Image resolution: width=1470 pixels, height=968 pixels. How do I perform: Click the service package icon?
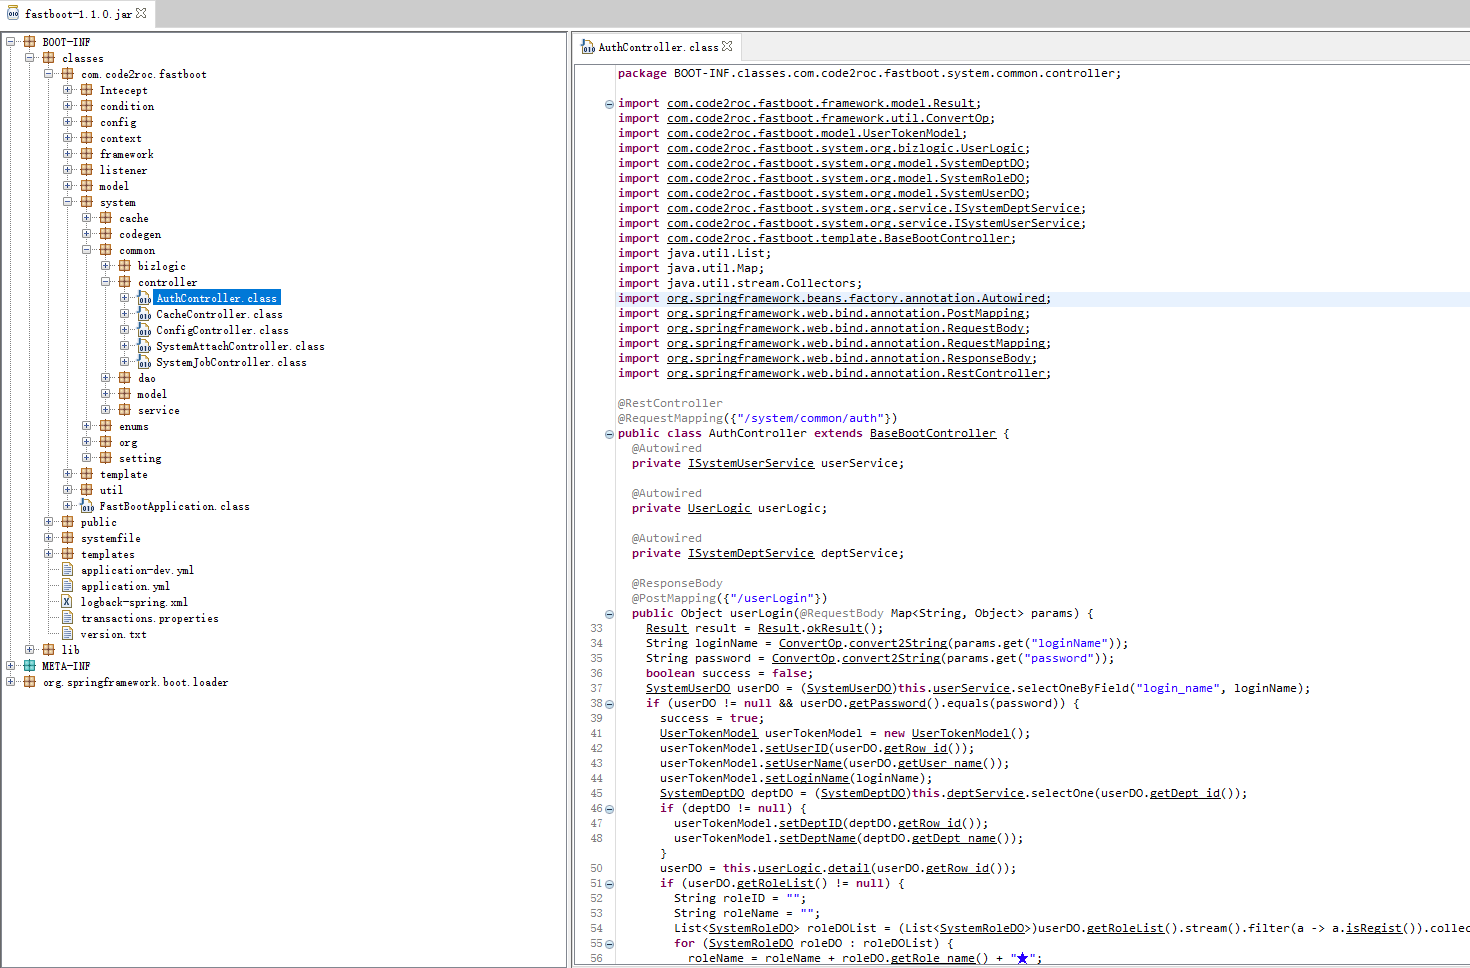point(125,410)
